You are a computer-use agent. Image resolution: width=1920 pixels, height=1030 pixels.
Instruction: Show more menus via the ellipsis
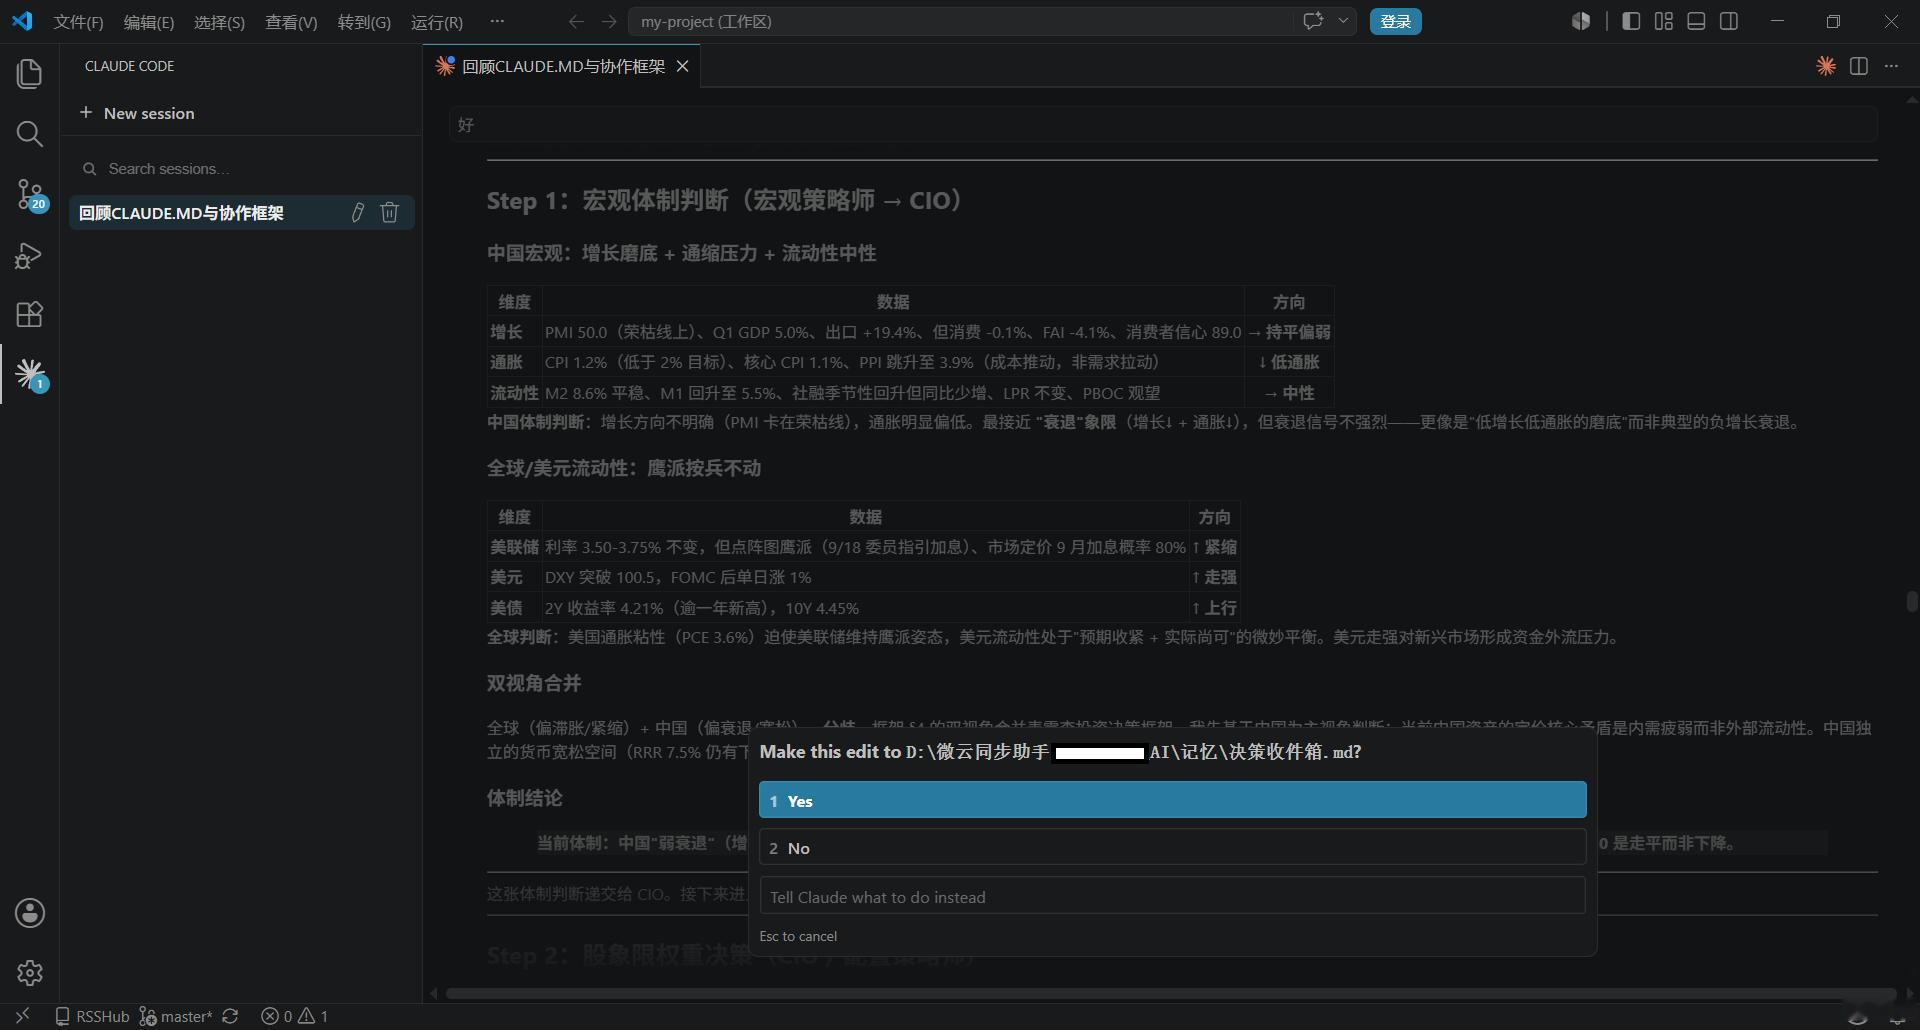tap(497, 21)
